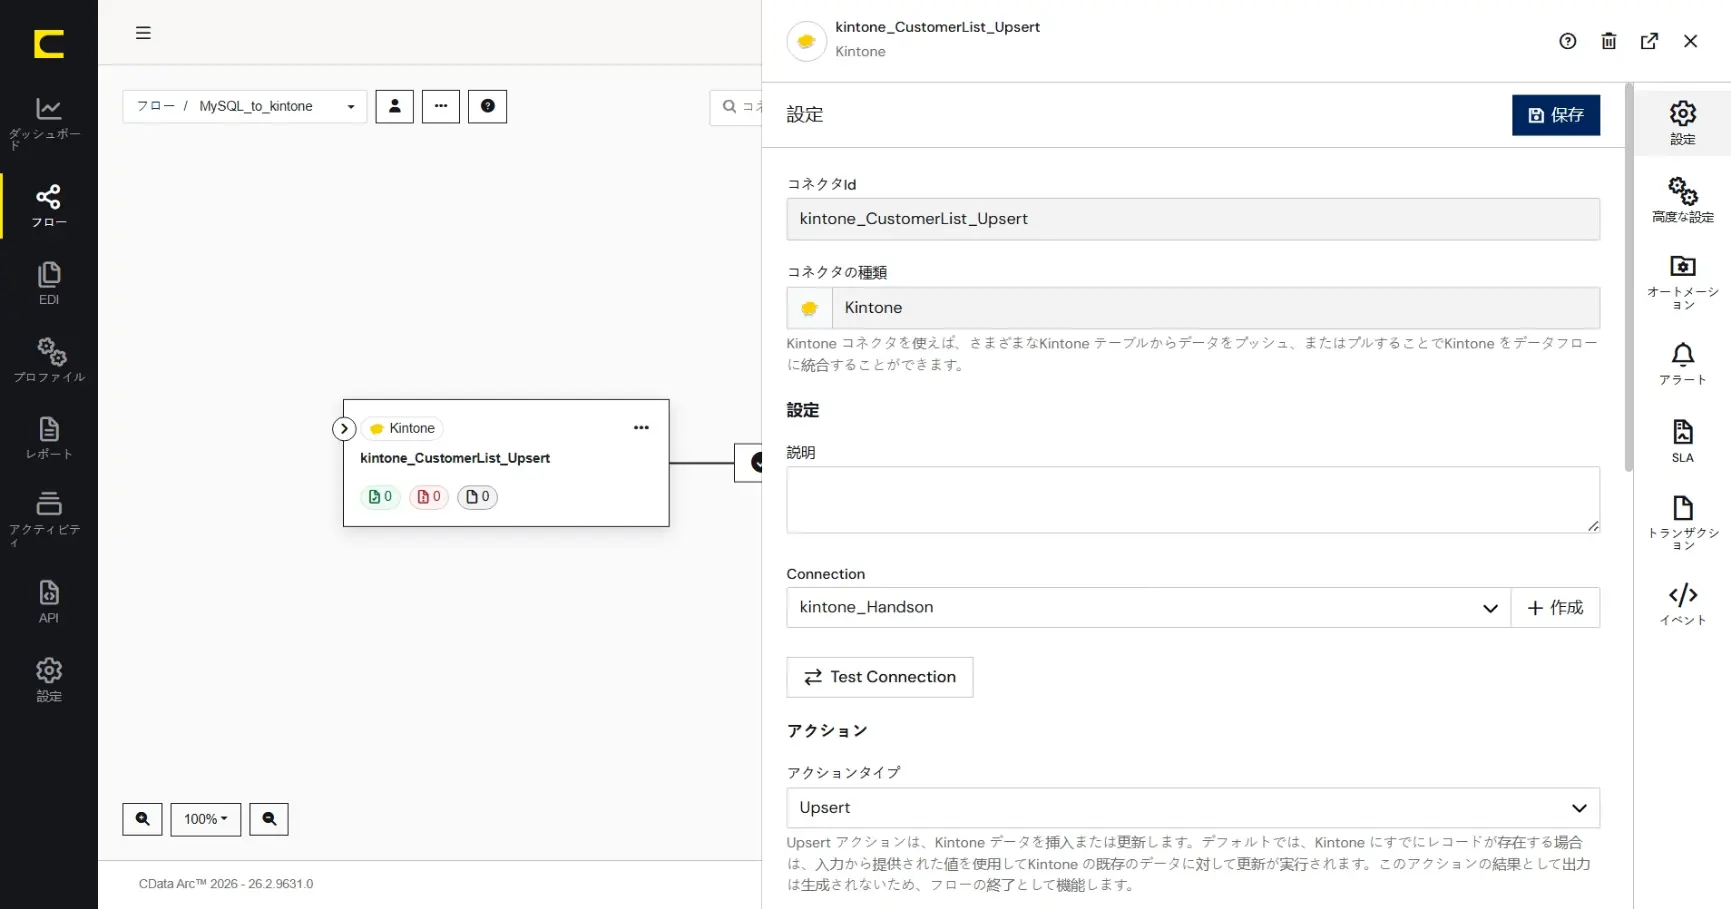Click the Kintone type tag on connector card
Screen dimensions: 1731x909
click(402, 428)
